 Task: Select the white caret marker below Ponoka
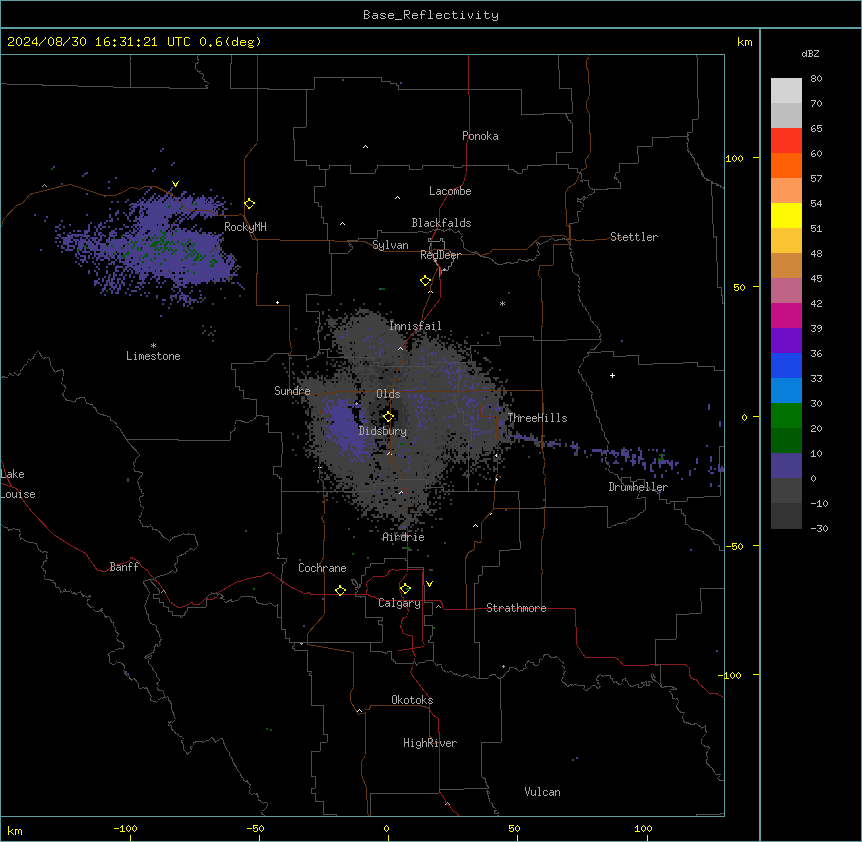point(365,147)
